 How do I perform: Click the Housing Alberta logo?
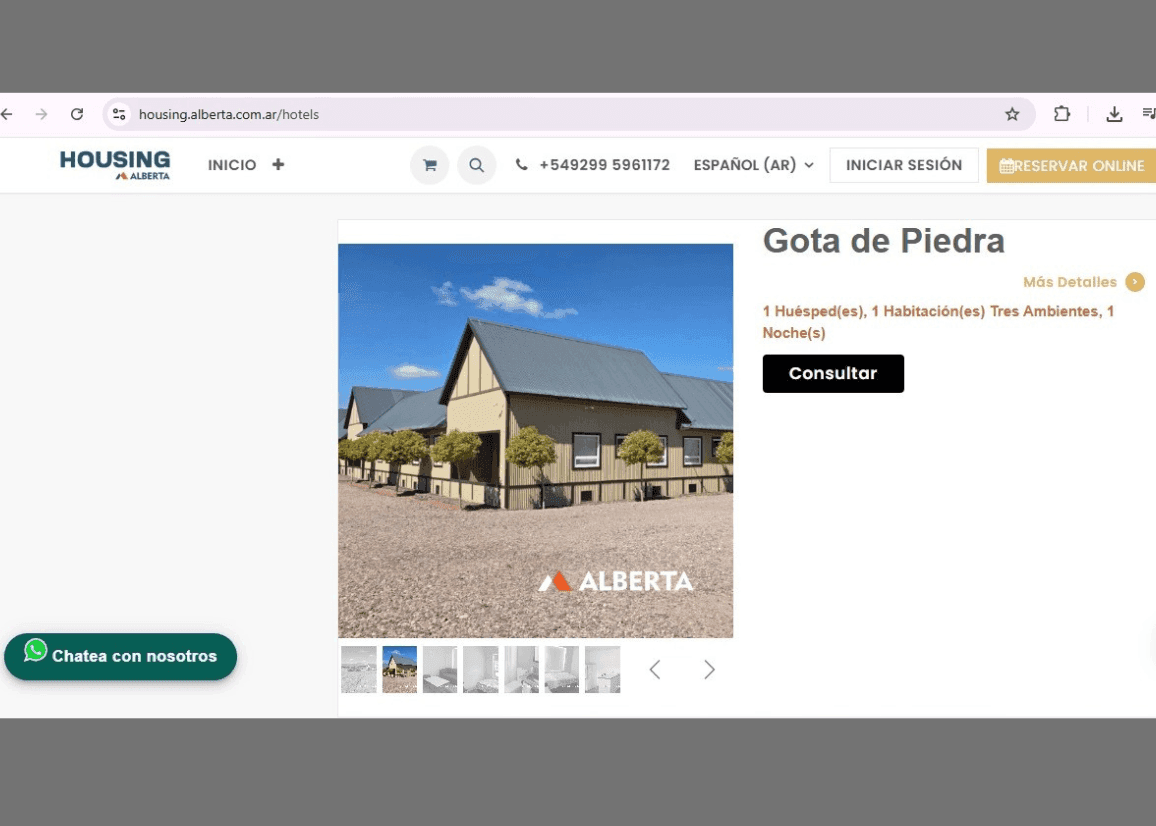115,165
